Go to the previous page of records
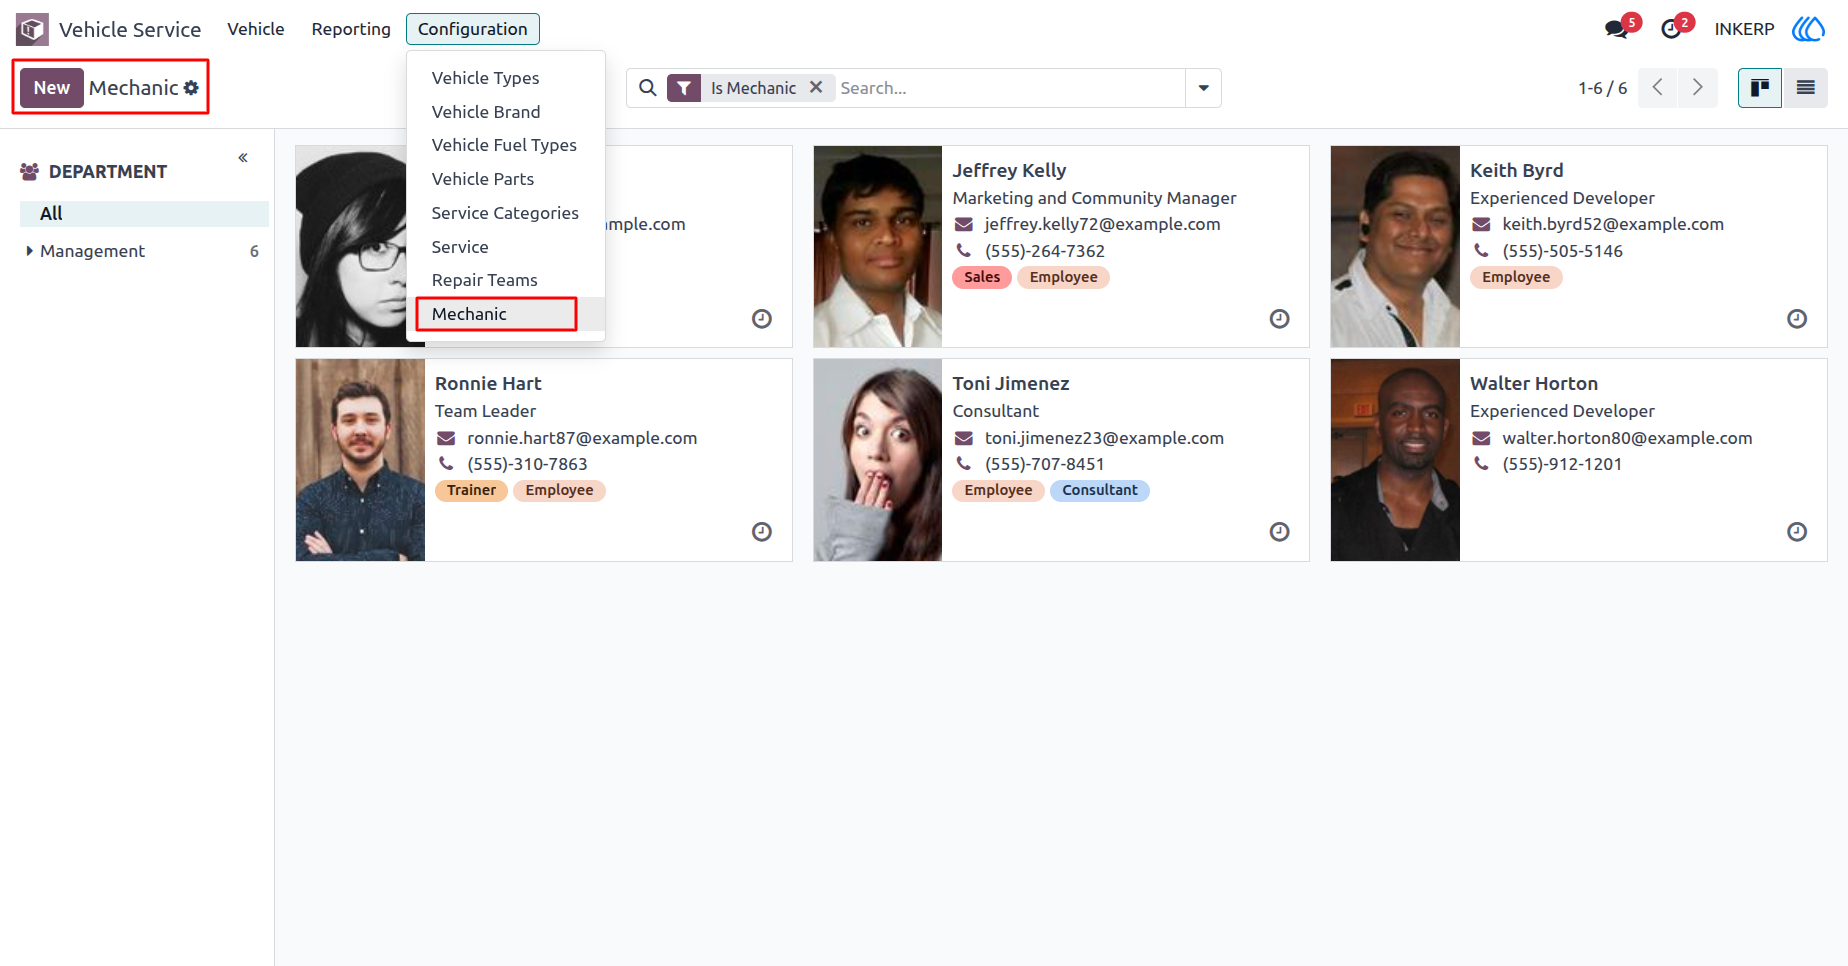 1658,88
